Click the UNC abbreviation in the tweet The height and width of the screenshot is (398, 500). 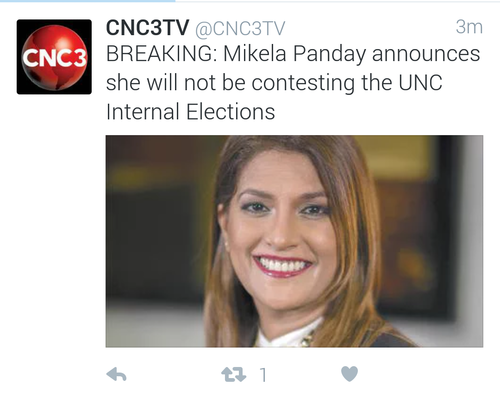click(420, 83)
